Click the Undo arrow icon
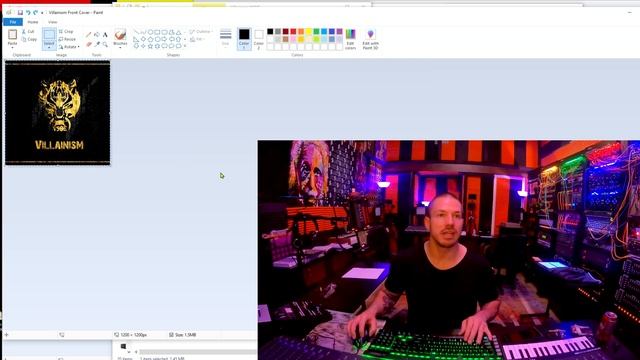Screen dimensions: 640x360 pyautogui.click(x=28, y=13)
